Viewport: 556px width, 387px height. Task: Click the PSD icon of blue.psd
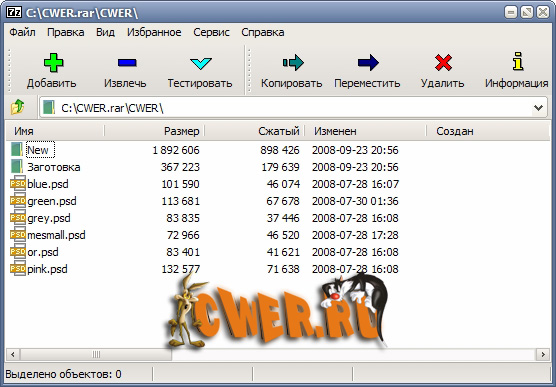(x=18, y=184)
